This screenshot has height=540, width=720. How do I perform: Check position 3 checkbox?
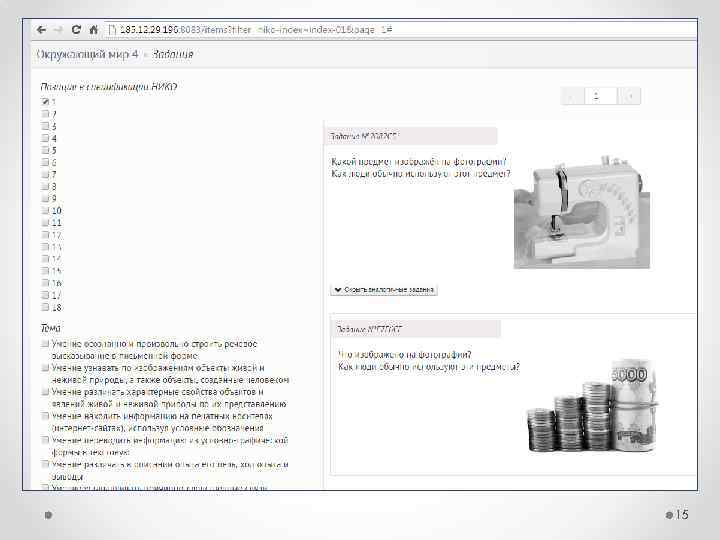(45, 125)
